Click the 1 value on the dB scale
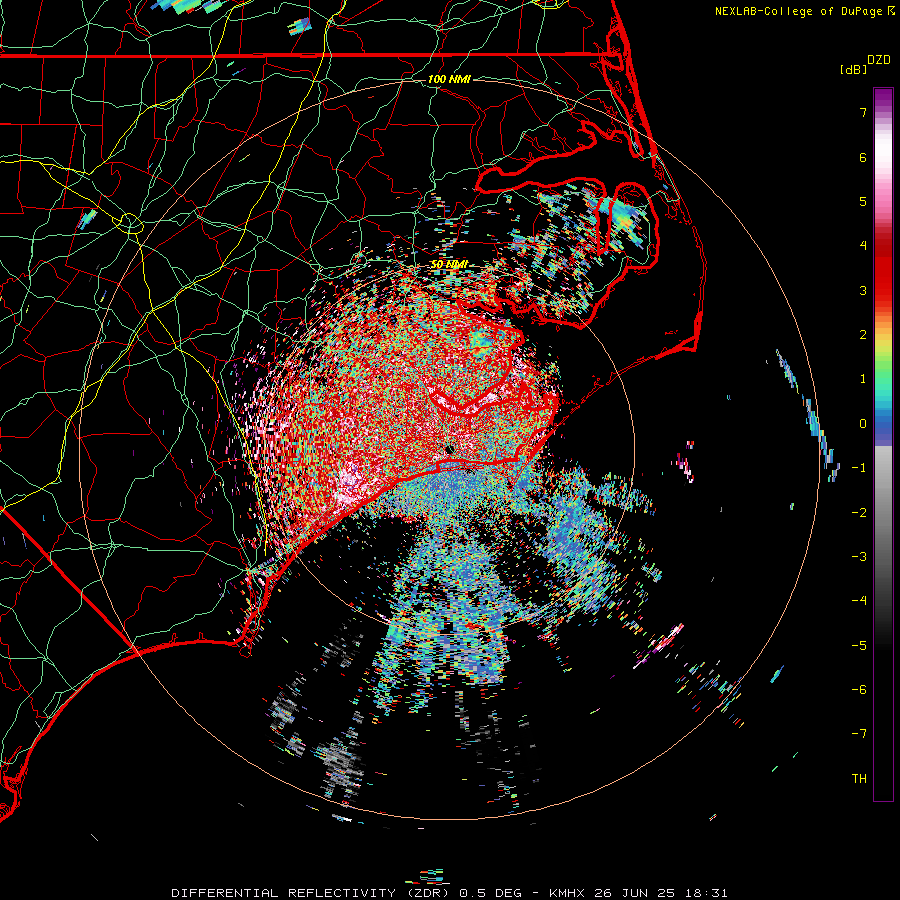 click(x=863, y=379)
